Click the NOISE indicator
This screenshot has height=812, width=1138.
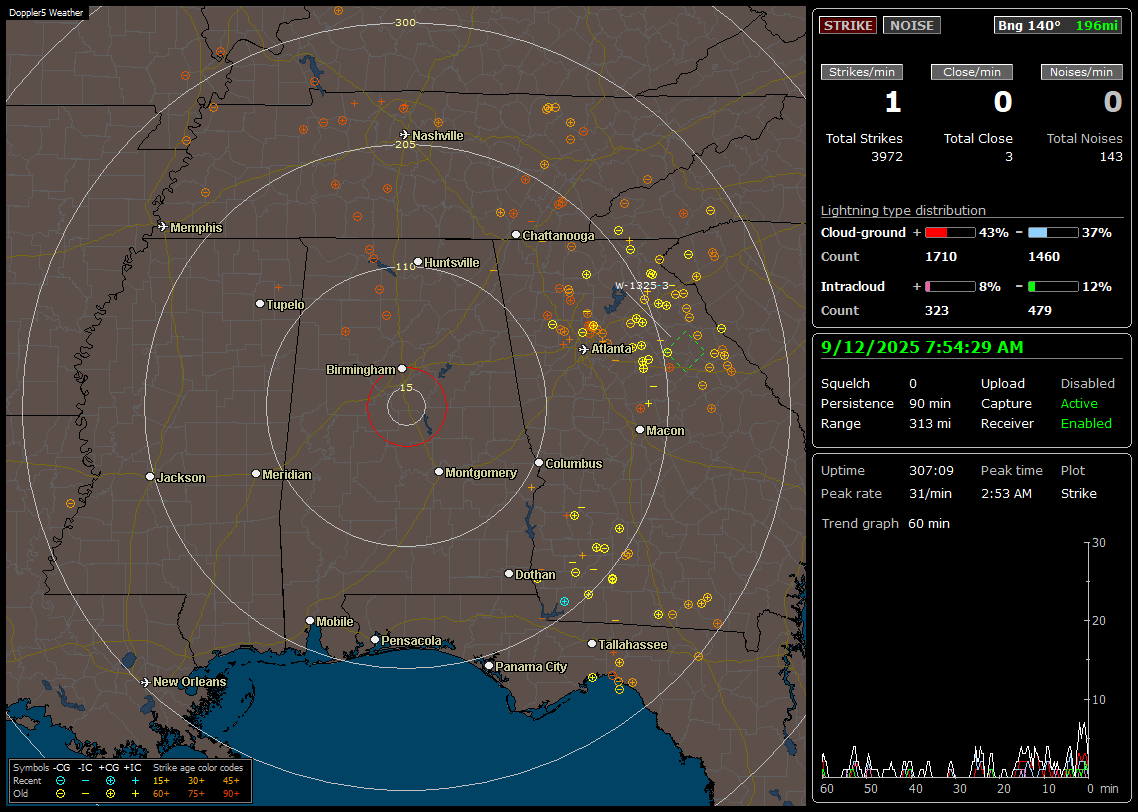(x=912, y=25)
